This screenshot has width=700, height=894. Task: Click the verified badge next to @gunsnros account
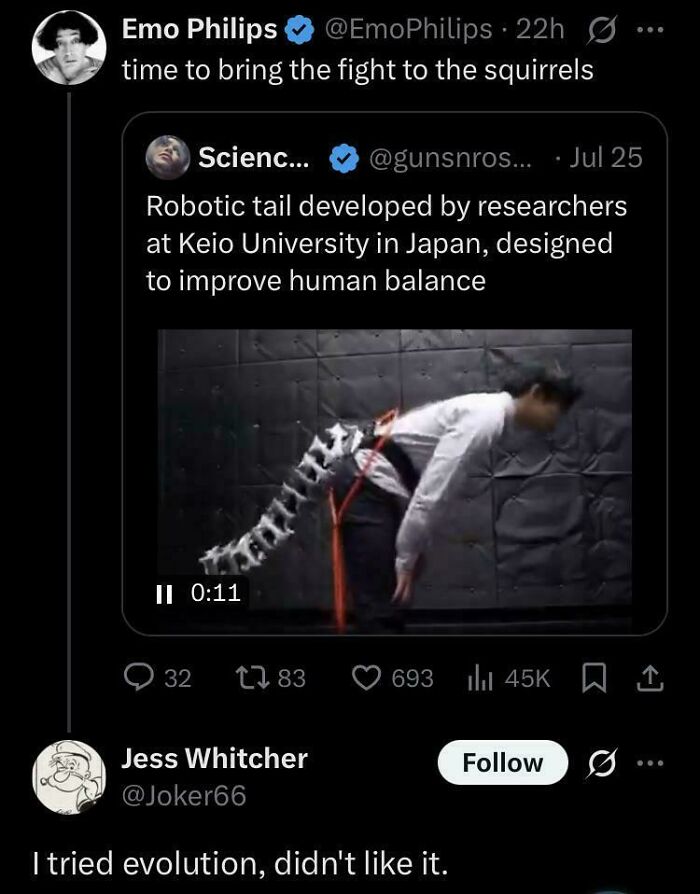click(x=345, y=157)
